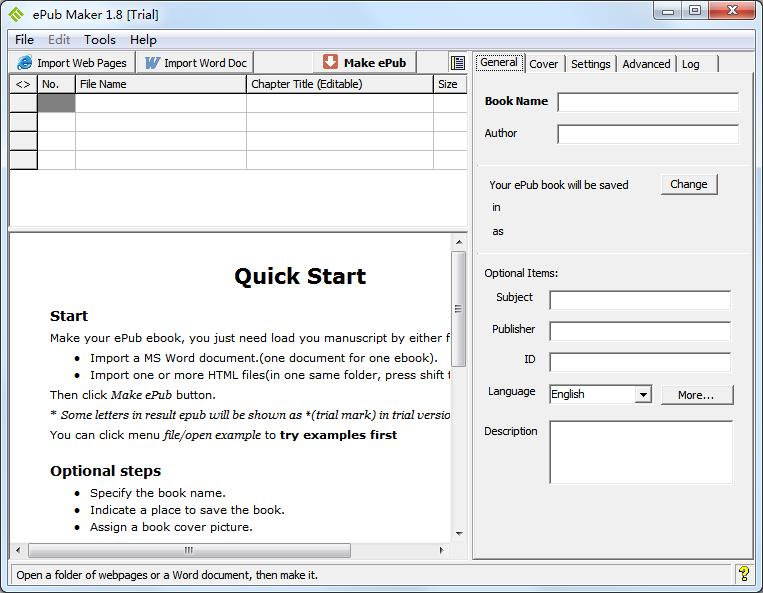Click the Import Web Pages globe icon
The height and width of the screenshot is (593, 763).
click(x=24, y=63)
